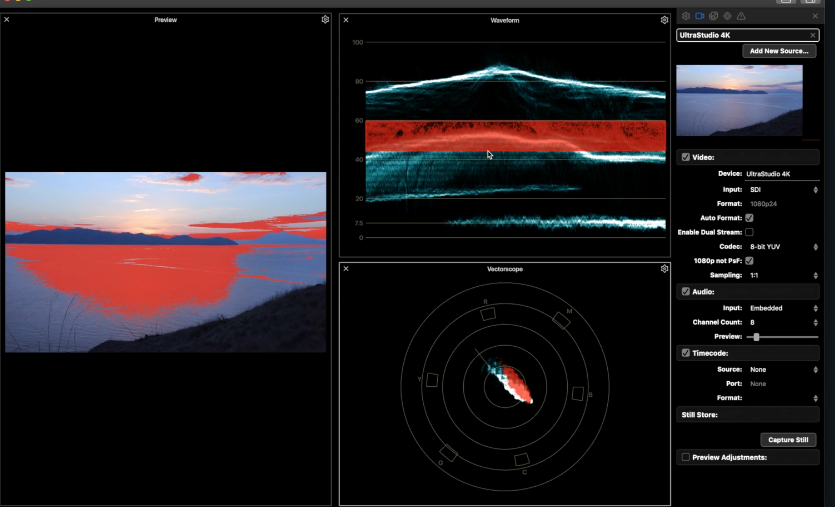The height and width of the screenshot is (507, 835).
Task: Click the Capture Still button
Action: pos(788,440)
